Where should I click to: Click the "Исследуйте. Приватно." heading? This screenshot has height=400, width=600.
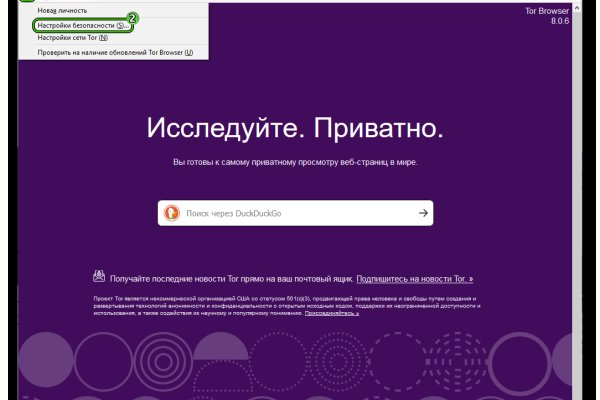click(x=295, y=129)
